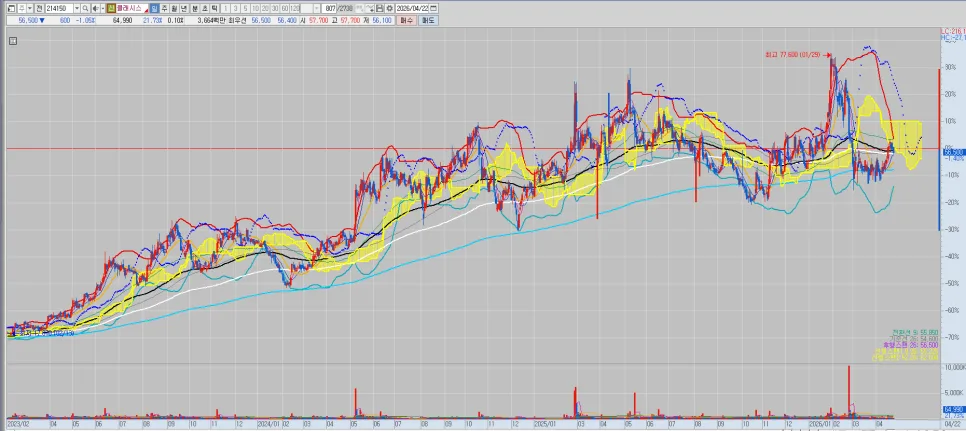966x431 pixels.
Task: Select the 20 interval button
Action: click(265, 9)
